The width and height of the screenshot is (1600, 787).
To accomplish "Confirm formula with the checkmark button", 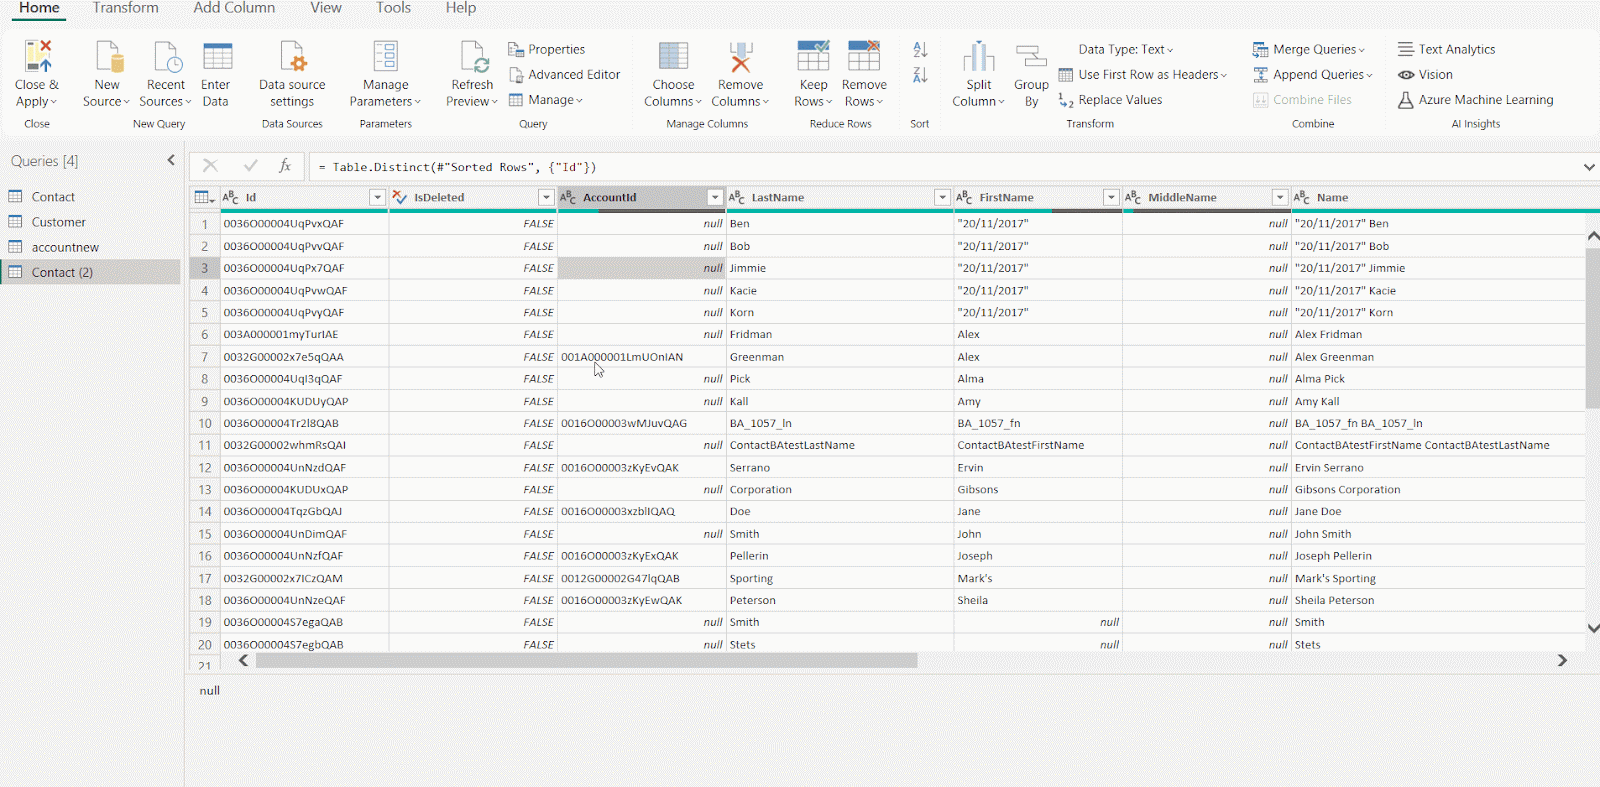I will coord(250,166).
